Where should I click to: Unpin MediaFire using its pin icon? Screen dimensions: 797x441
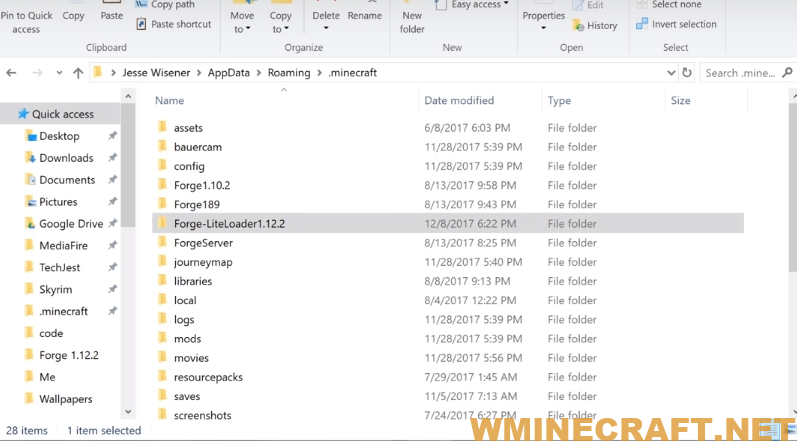[112, 245]
